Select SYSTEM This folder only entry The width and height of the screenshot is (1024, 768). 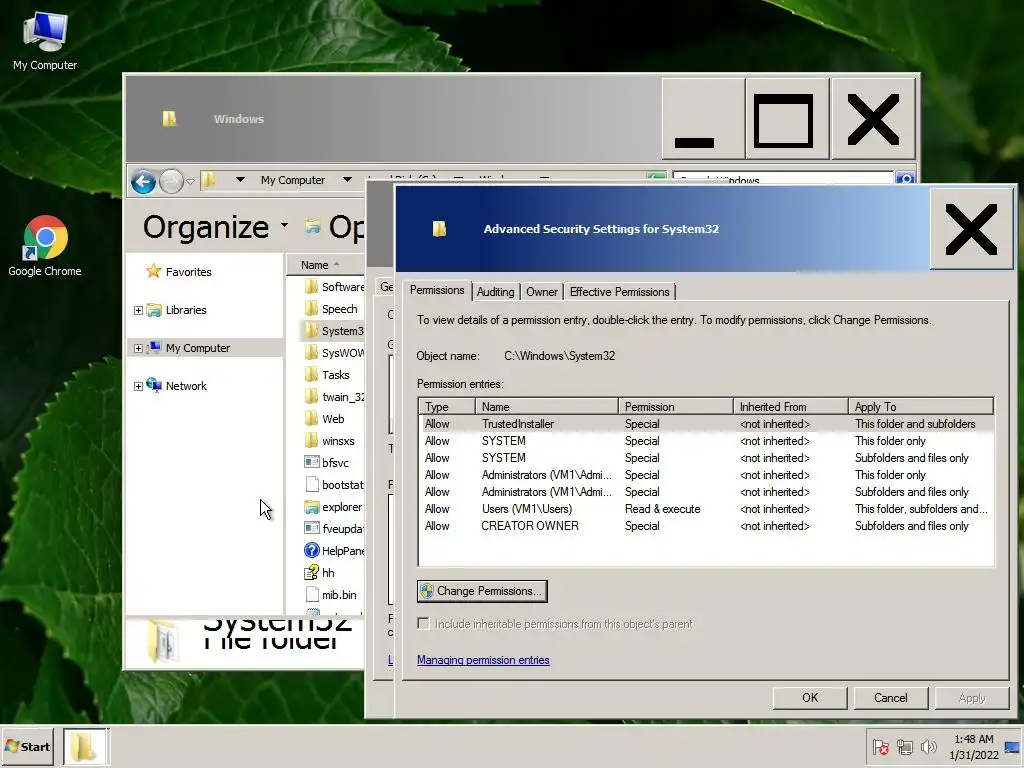706,441
